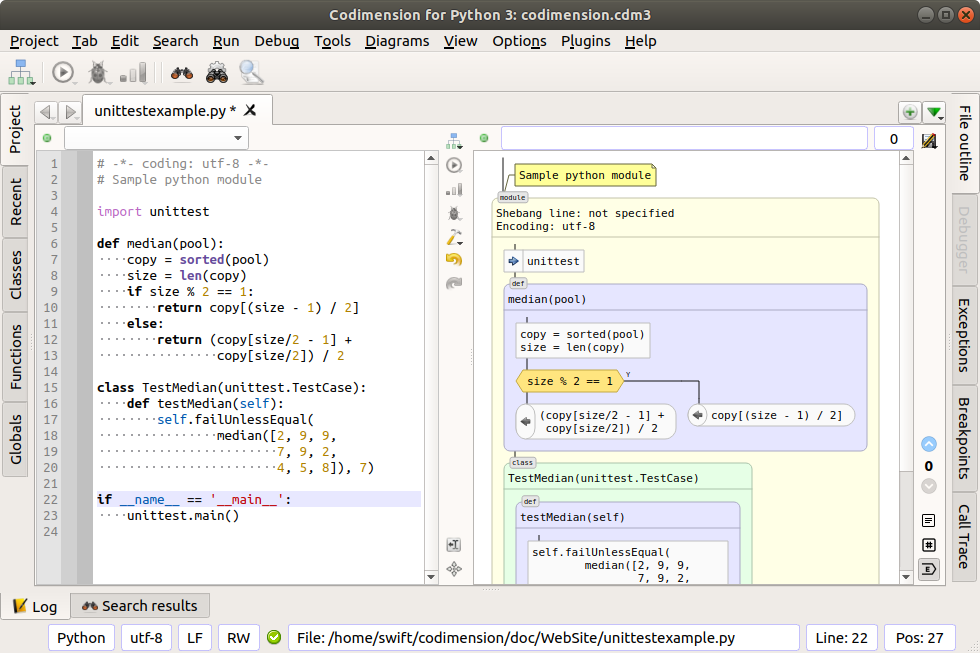Click the Python language status bar button
980x653 pixels.
coord(81,638)
